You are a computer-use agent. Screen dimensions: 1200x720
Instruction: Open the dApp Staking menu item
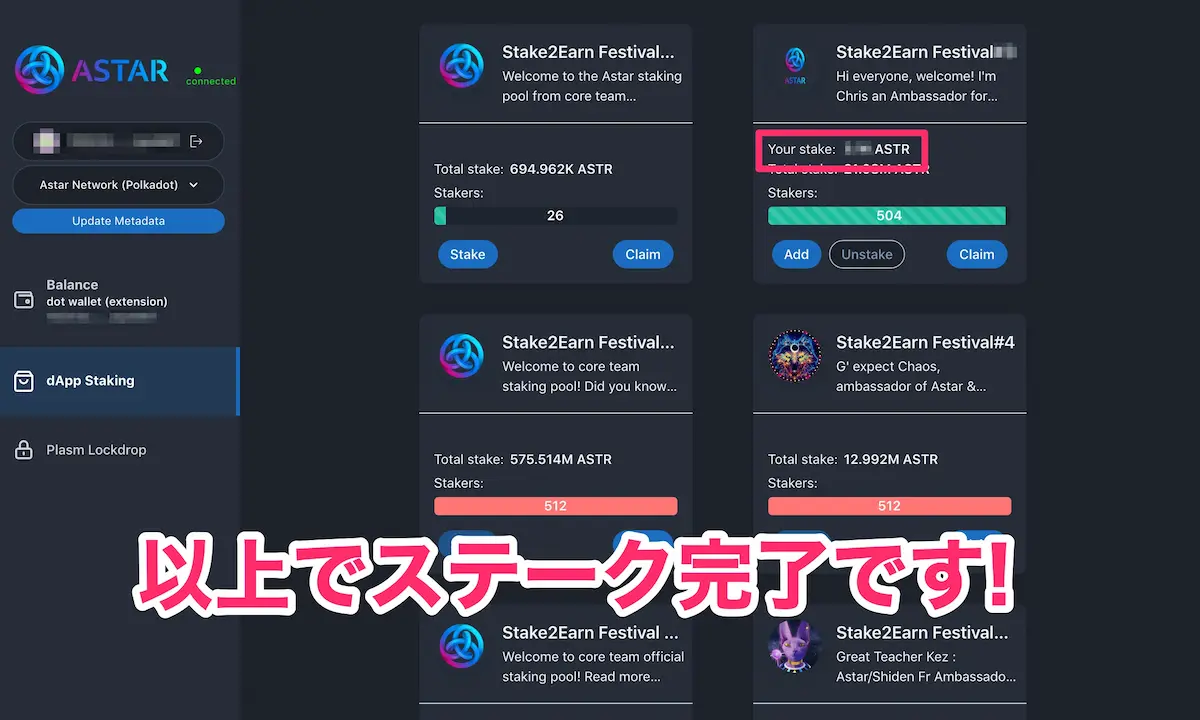point(119,381)
